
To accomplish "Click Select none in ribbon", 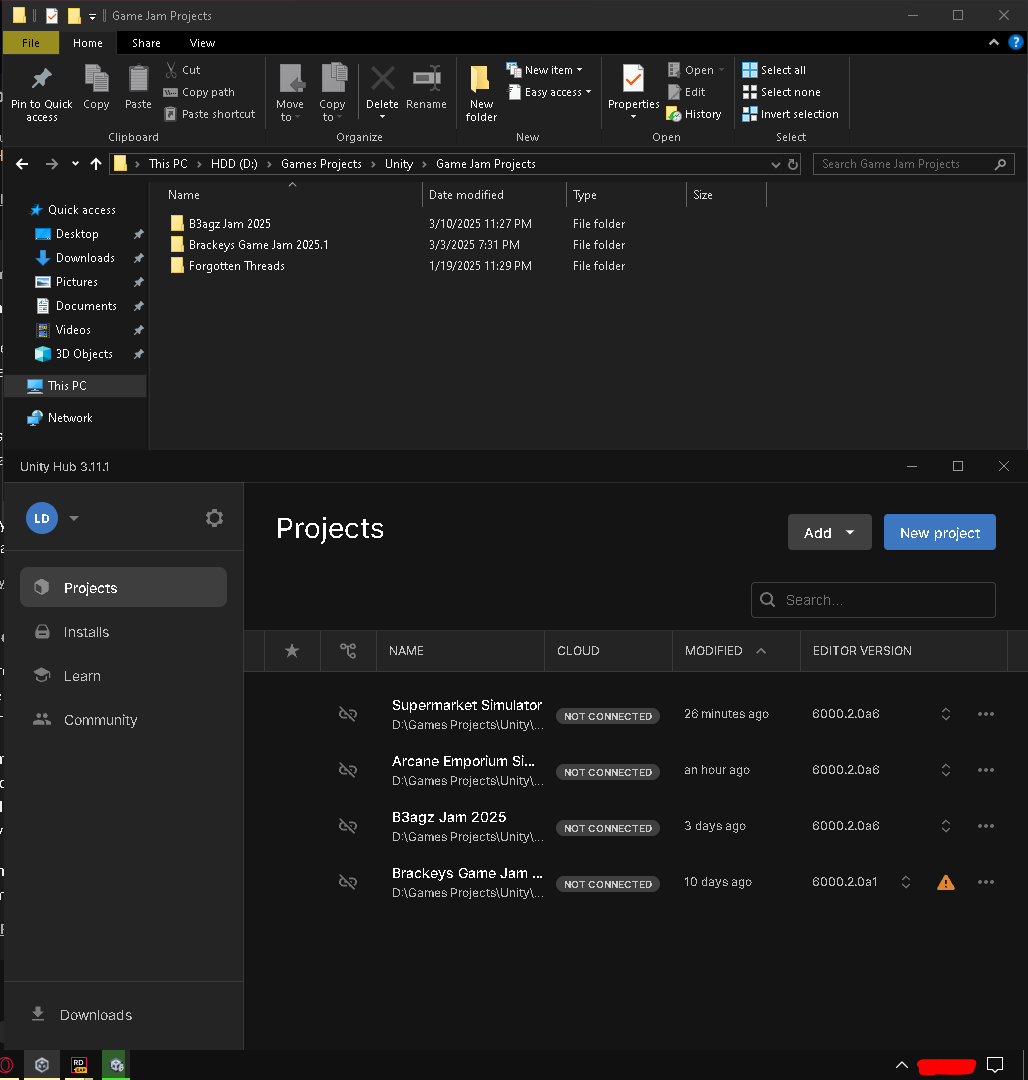I will coord(782,92).
